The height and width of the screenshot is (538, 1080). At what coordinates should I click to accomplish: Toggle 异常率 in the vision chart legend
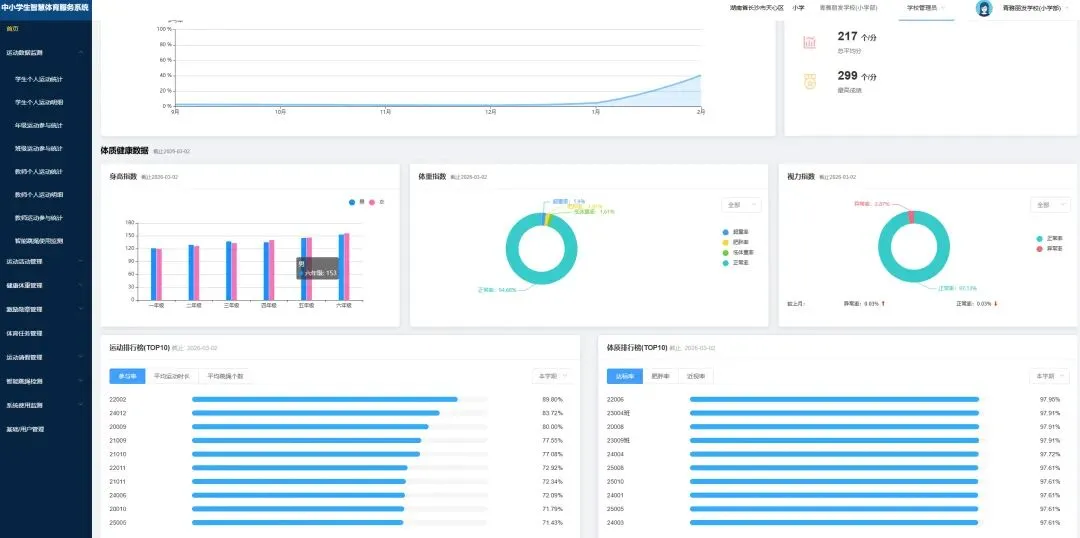click(x=1049, y=249)
